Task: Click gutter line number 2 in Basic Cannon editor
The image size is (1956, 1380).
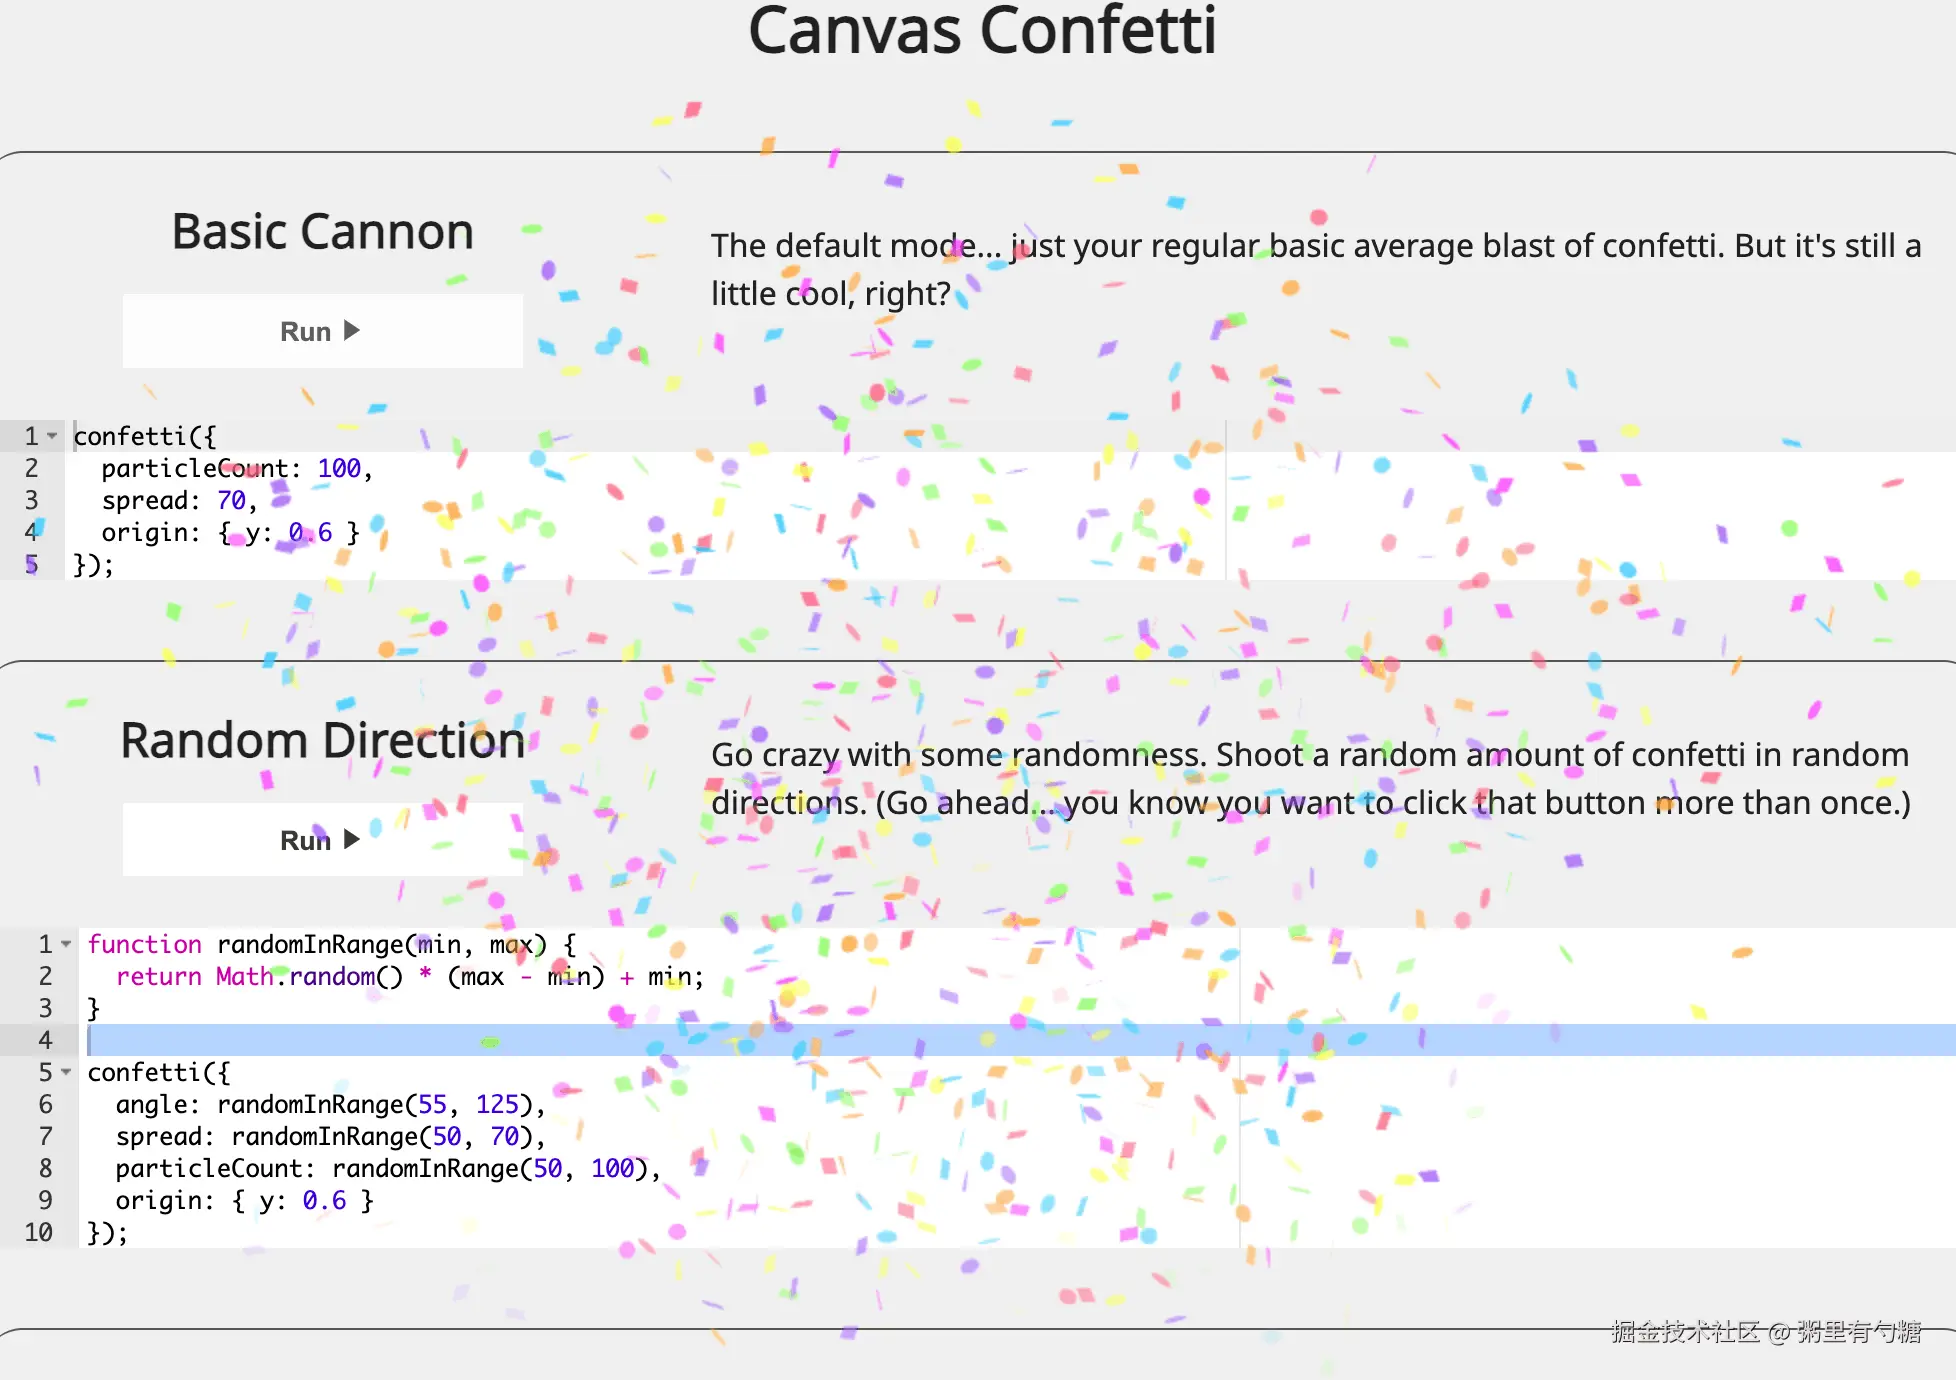Action: click(x=31, y=468)
